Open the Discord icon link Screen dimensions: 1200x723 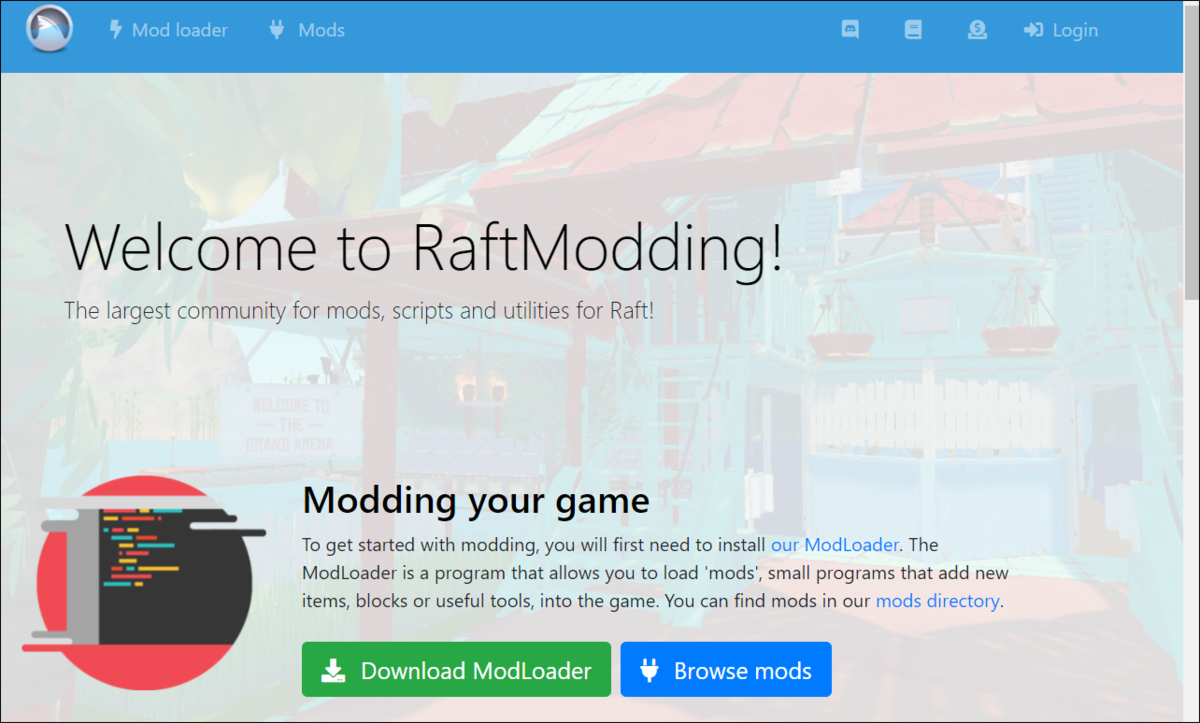pyautogui.click(x=851, y=30)
